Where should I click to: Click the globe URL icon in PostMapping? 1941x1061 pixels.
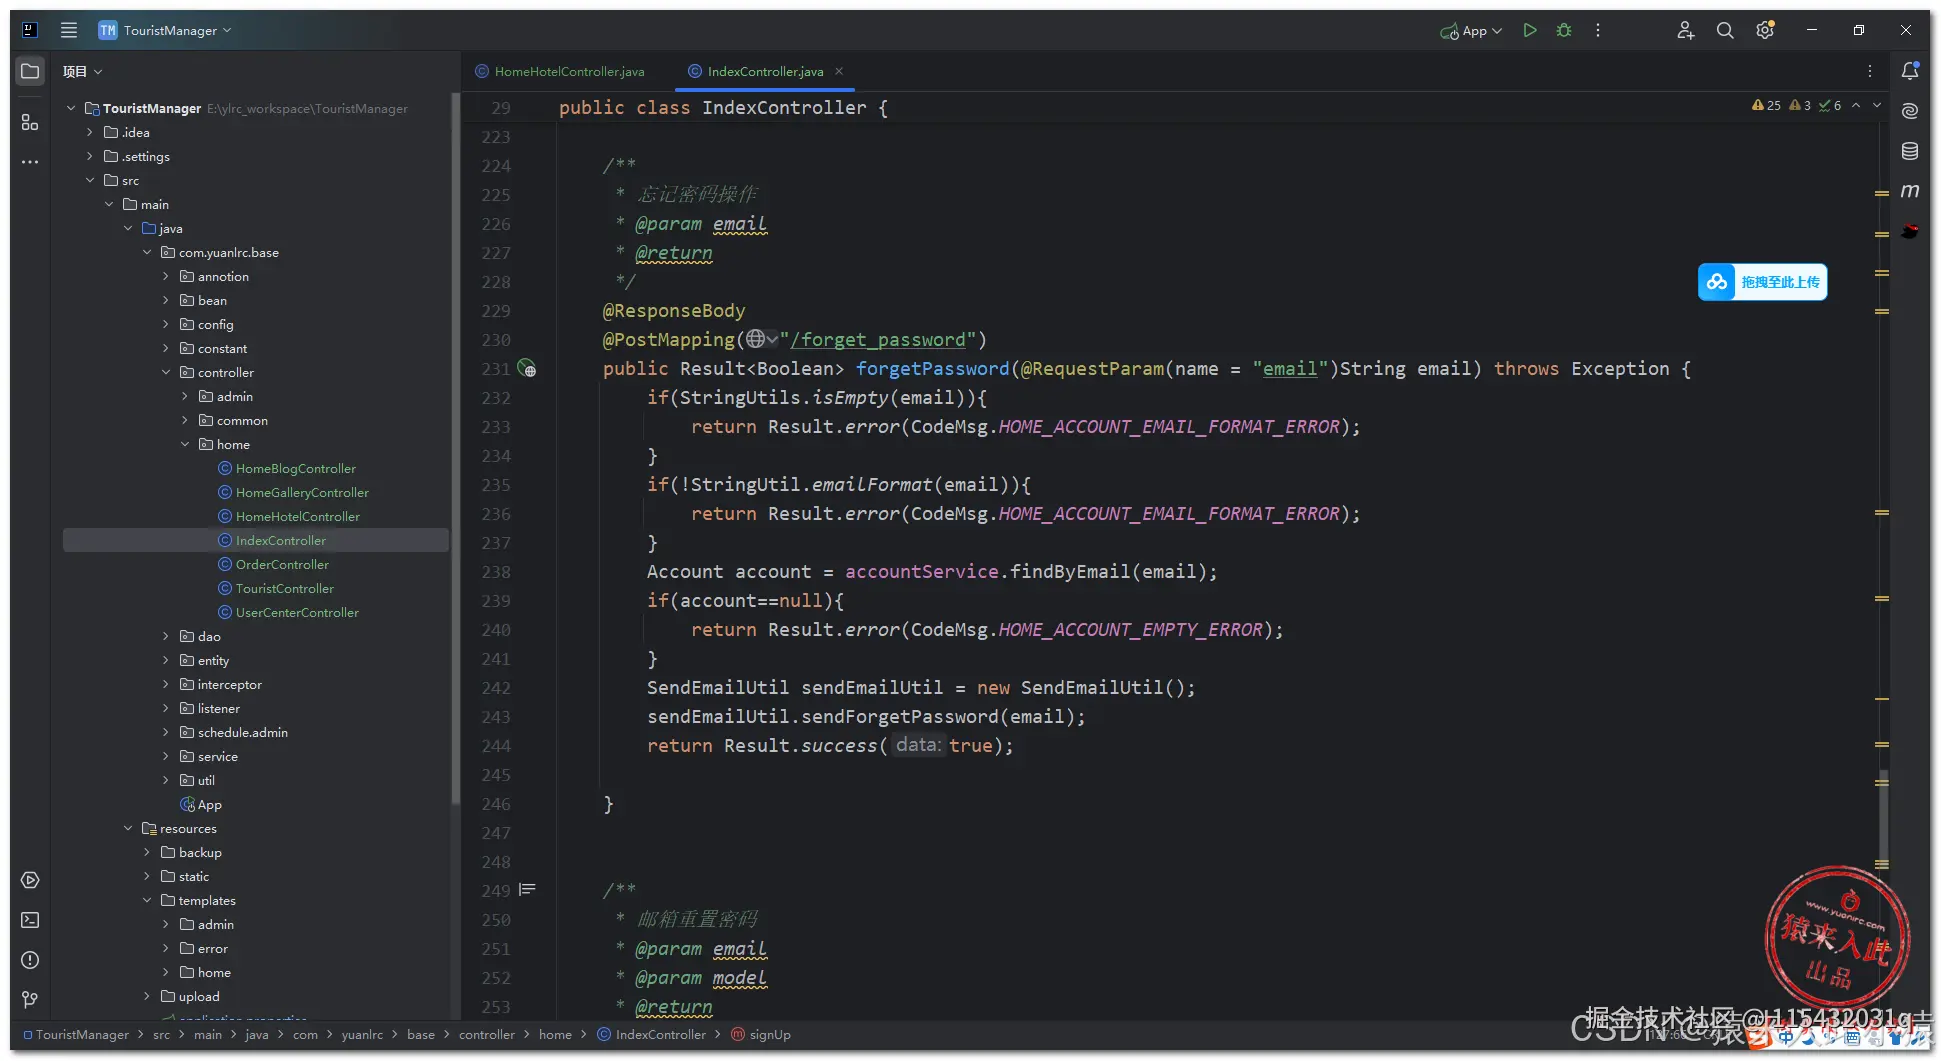tap(756, 340)
